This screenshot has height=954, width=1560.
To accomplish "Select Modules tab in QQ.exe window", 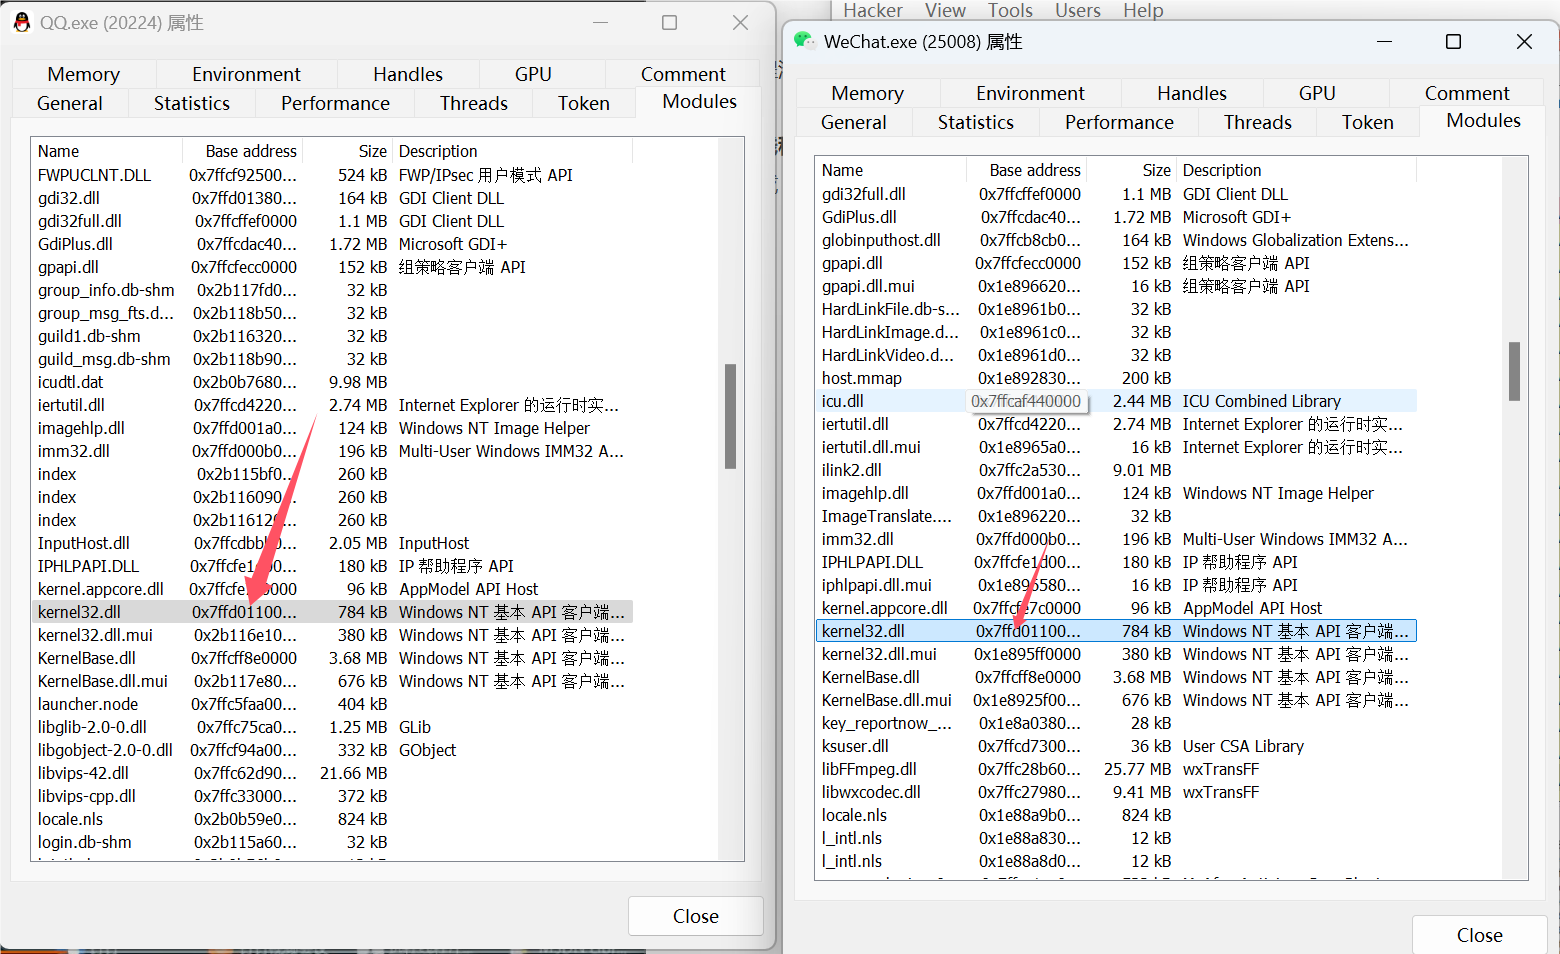I will click(x=699, y=101).
